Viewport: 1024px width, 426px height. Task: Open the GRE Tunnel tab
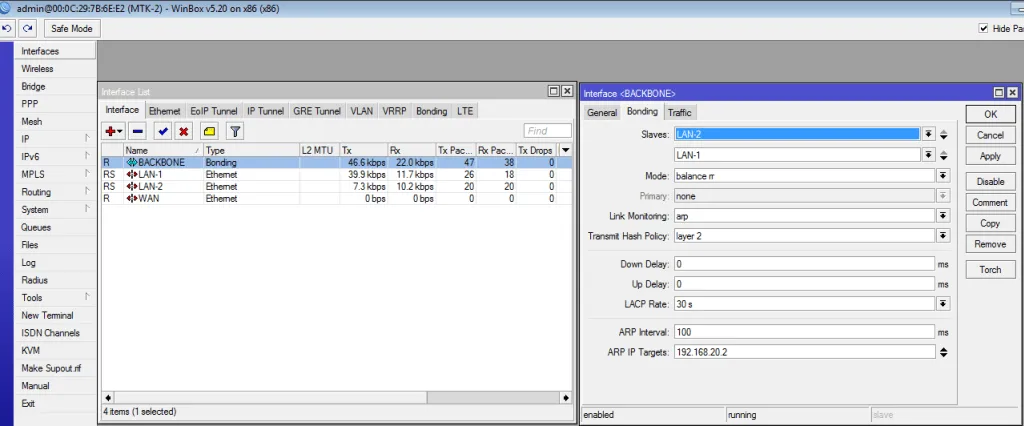tap(317, 111)
